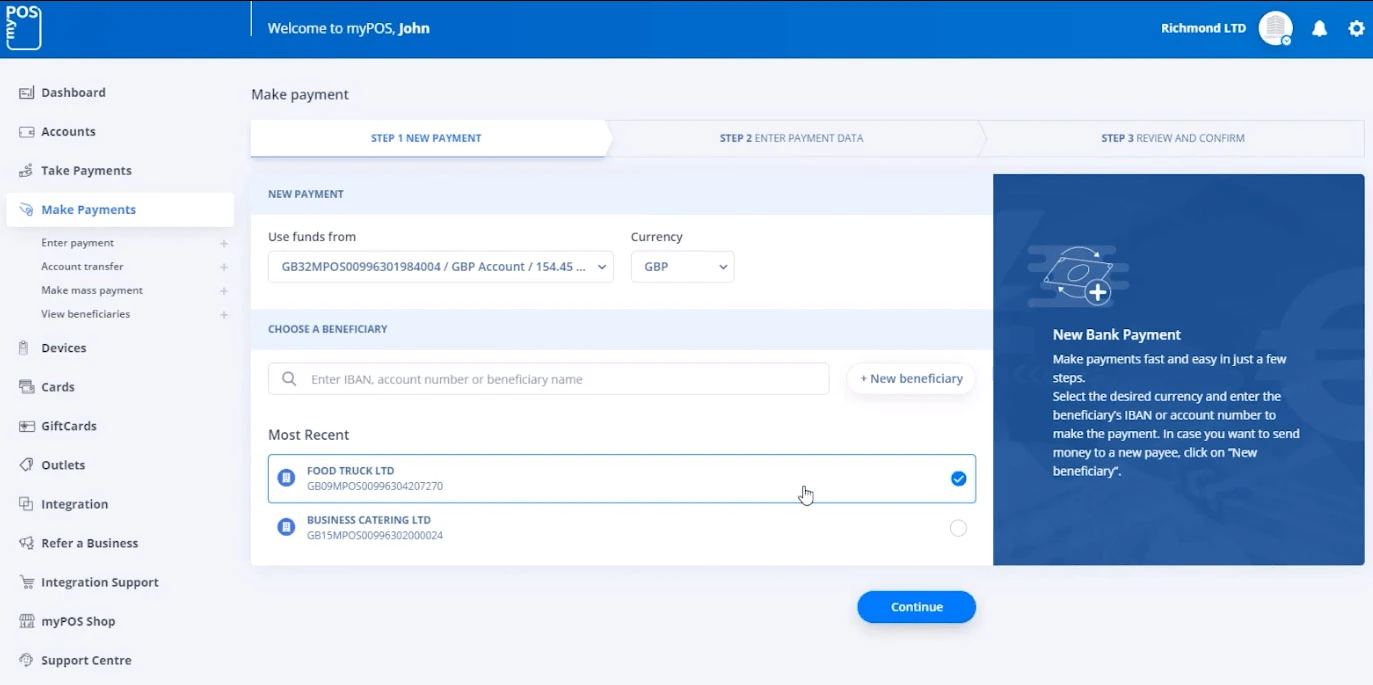Click the myPOS logo
The image size is (1373, 685).
tap(23, 26)
